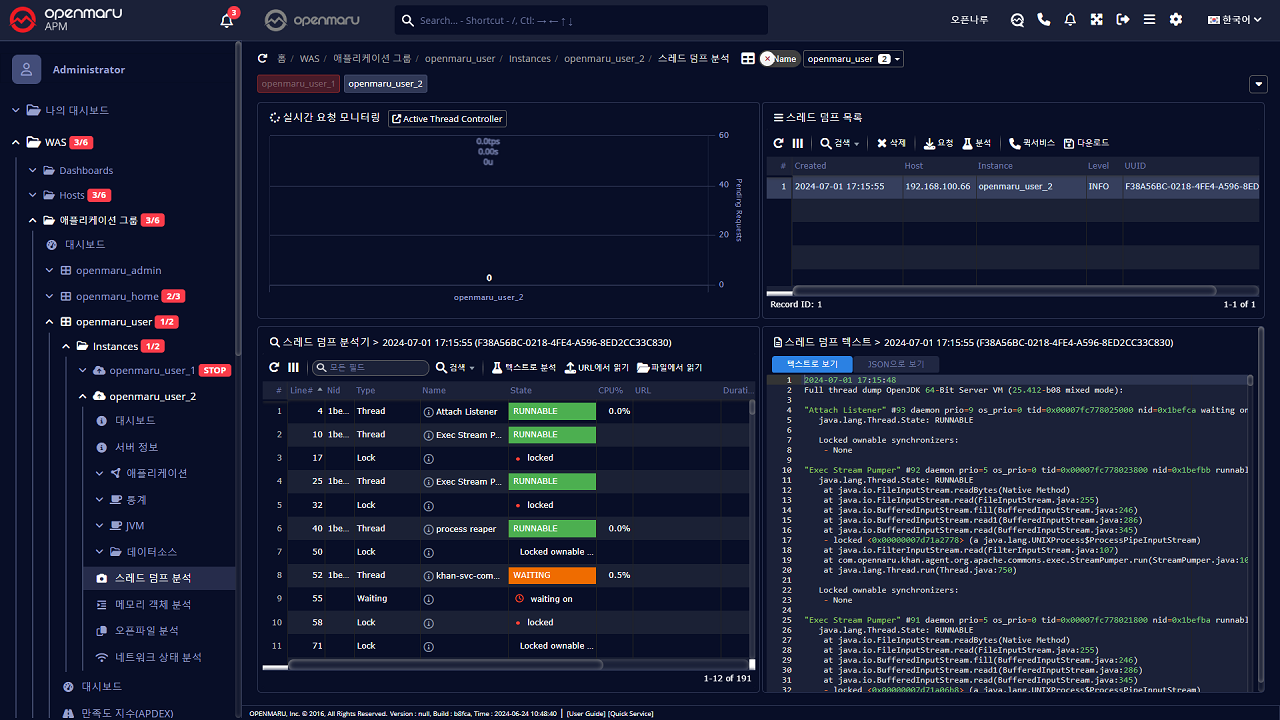Refresh the thread dump analyzer table
This screenshot has width=1280, height=720.
point(274,367)
